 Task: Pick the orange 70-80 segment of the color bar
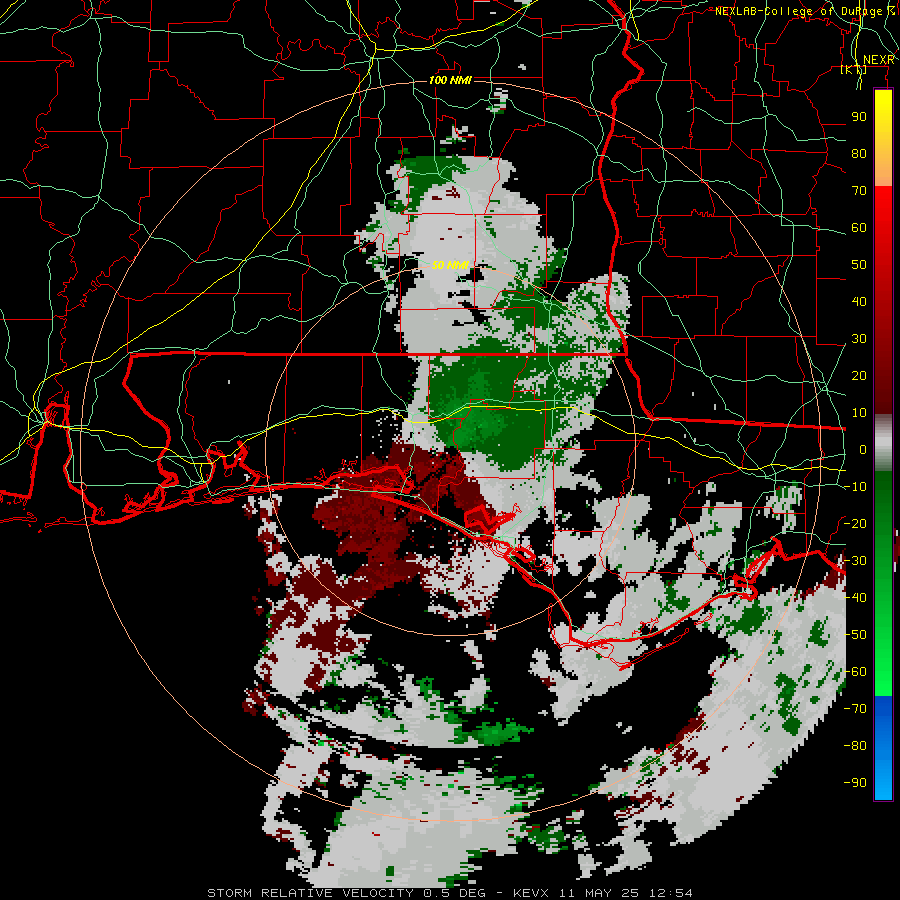coord(883,170)
